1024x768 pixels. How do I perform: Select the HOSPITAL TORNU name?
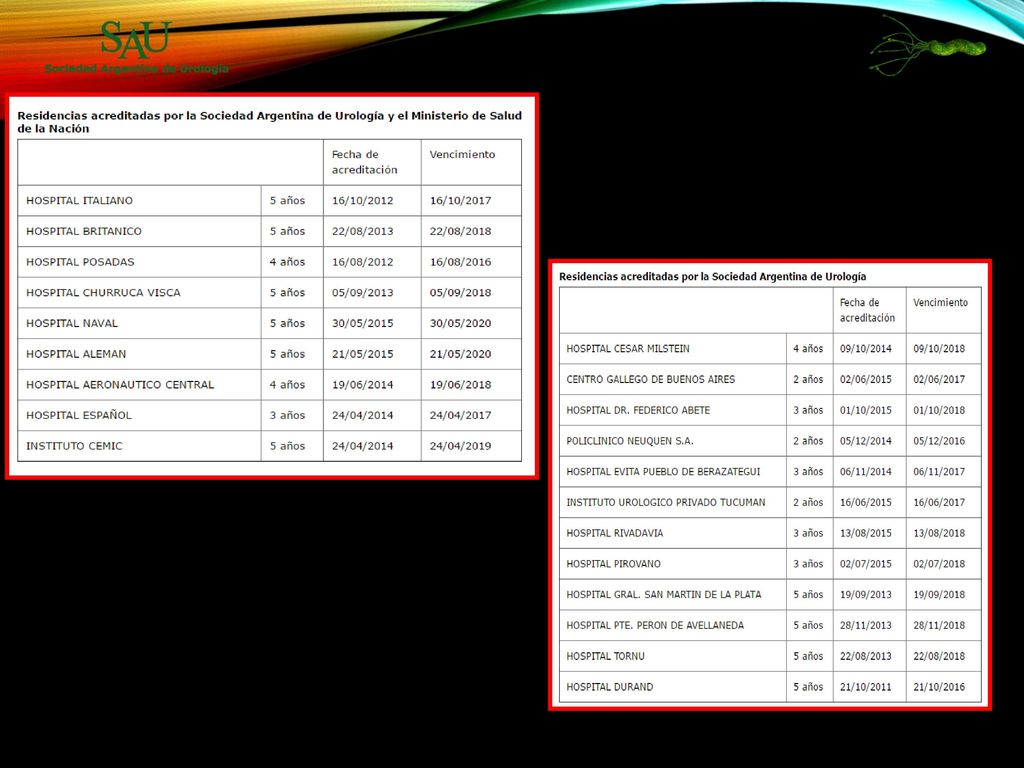(605, 656)
